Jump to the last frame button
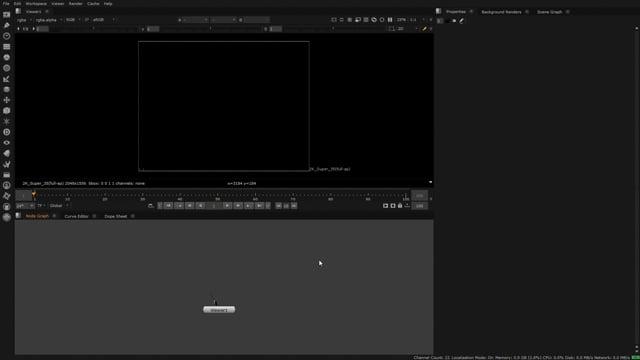Screen dimensions: 640x360 pyautogui.click(x=259, y=206)
